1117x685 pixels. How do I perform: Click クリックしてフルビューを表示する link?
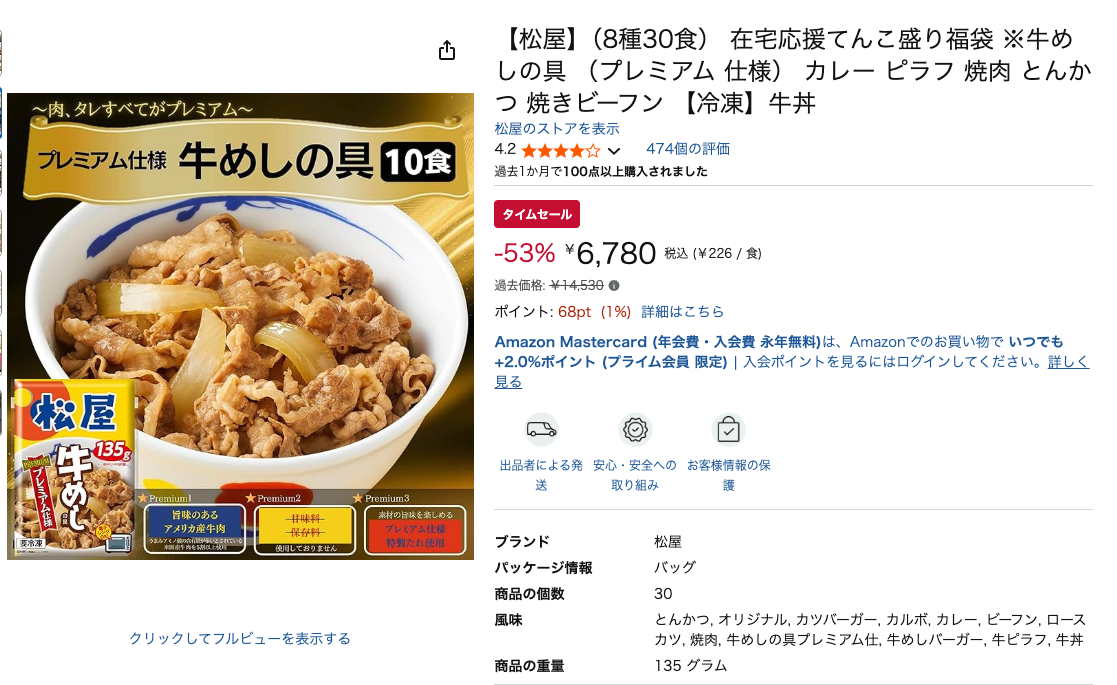coord(240,639)
